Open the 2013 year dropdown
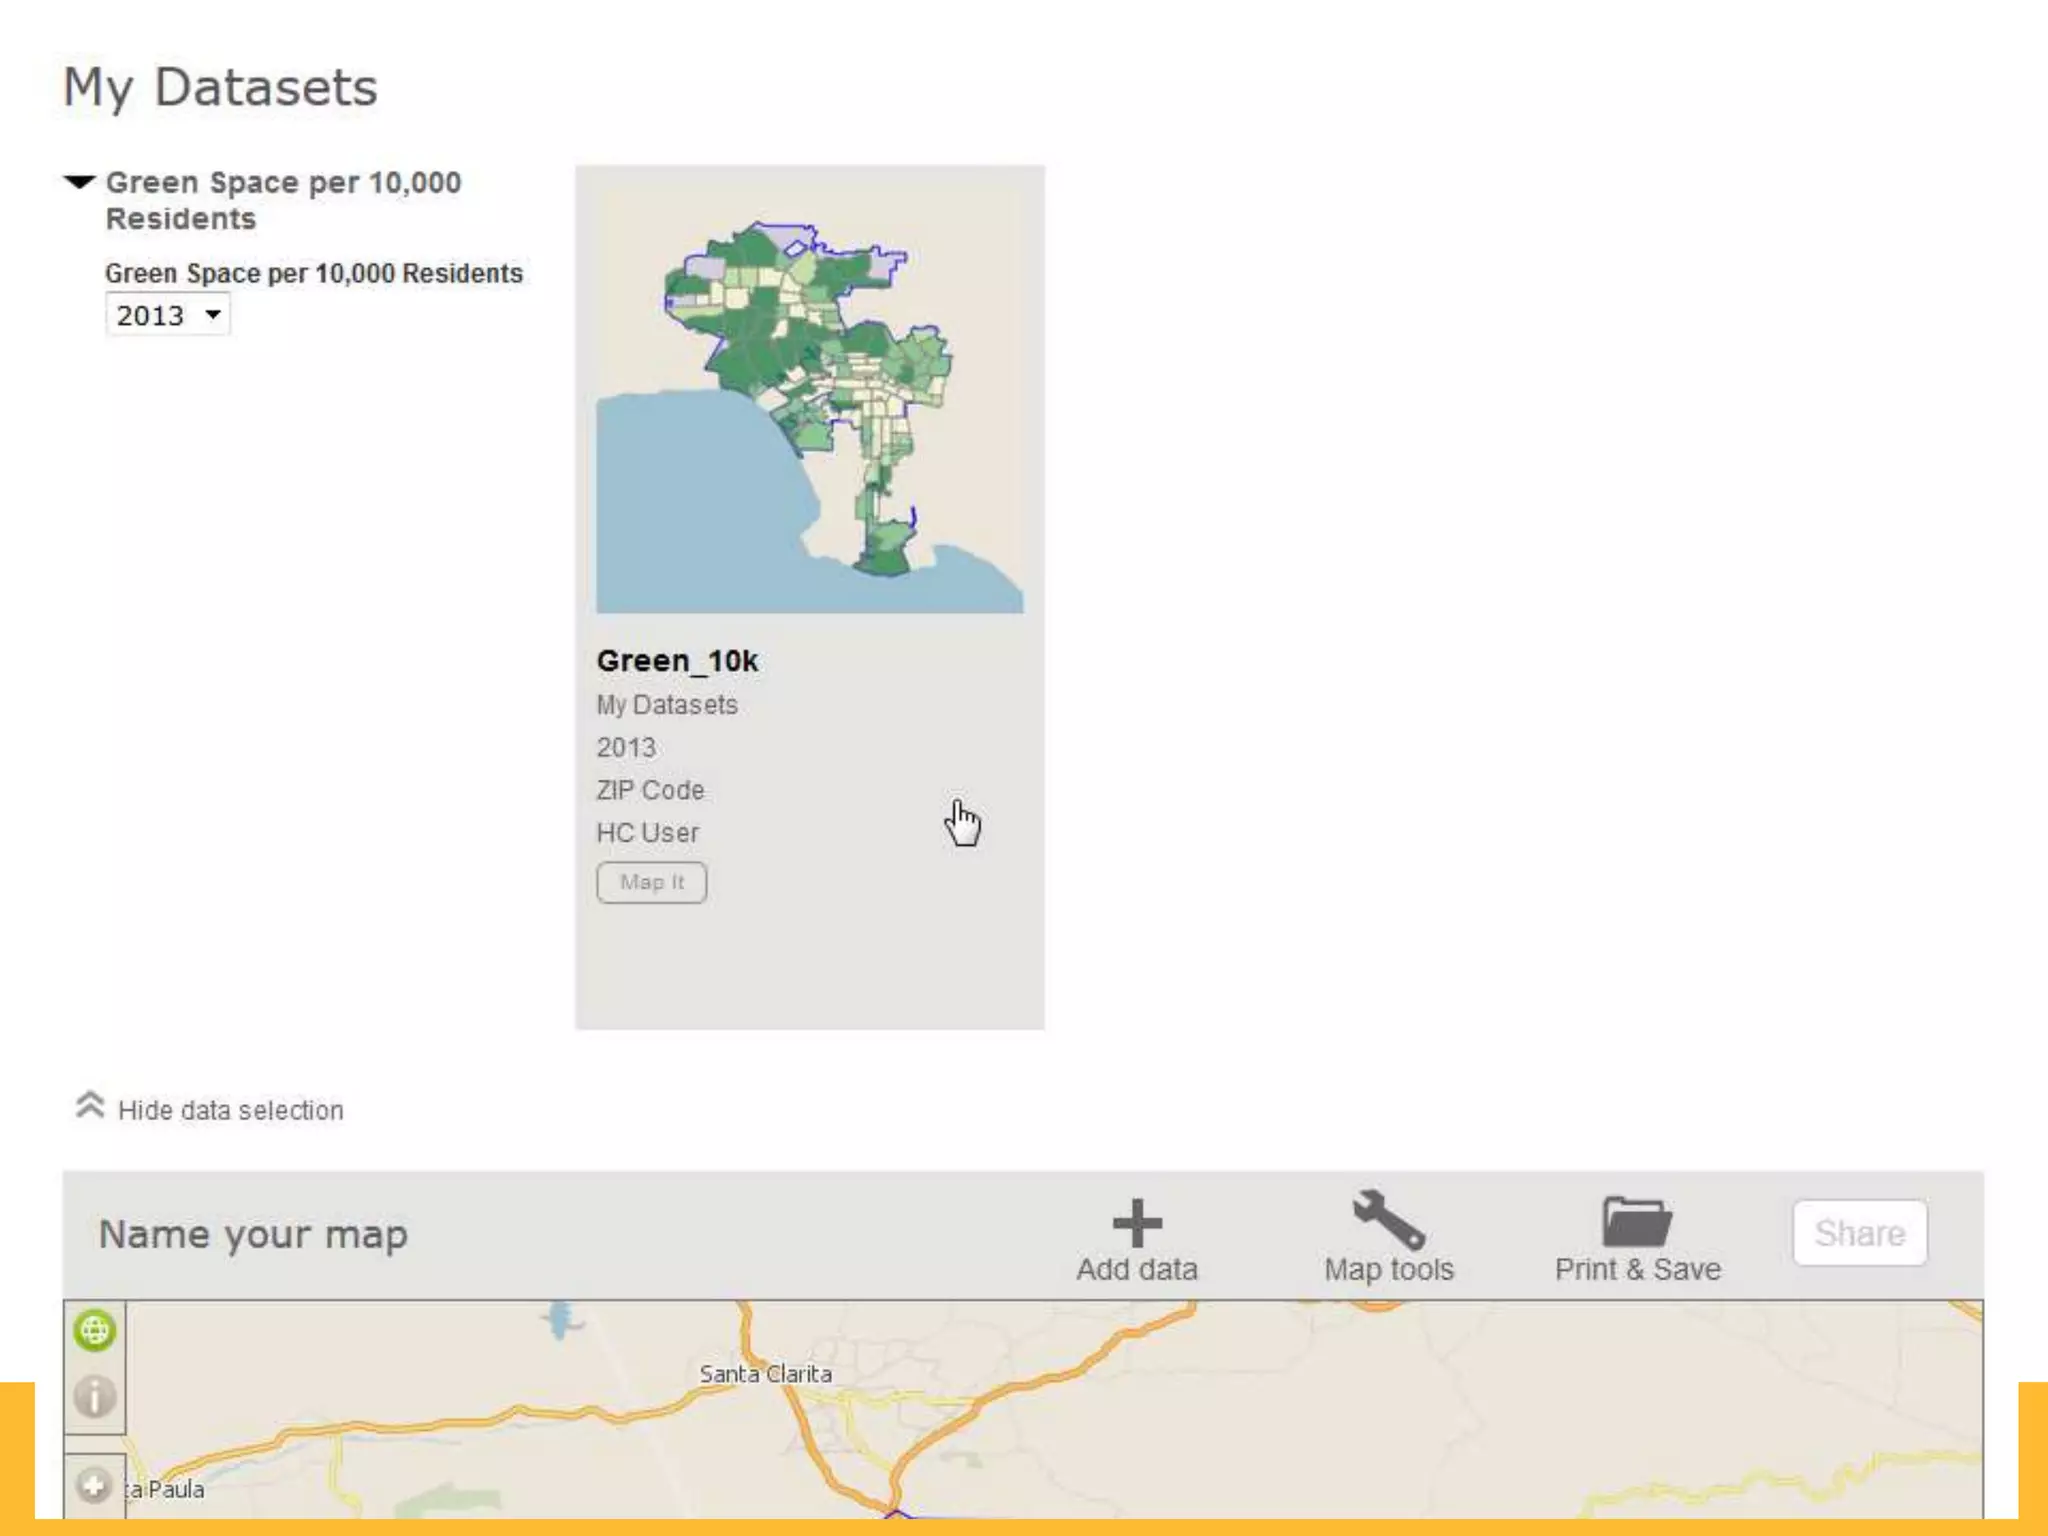This screenshot has width=2048, height=1536. 167,315
